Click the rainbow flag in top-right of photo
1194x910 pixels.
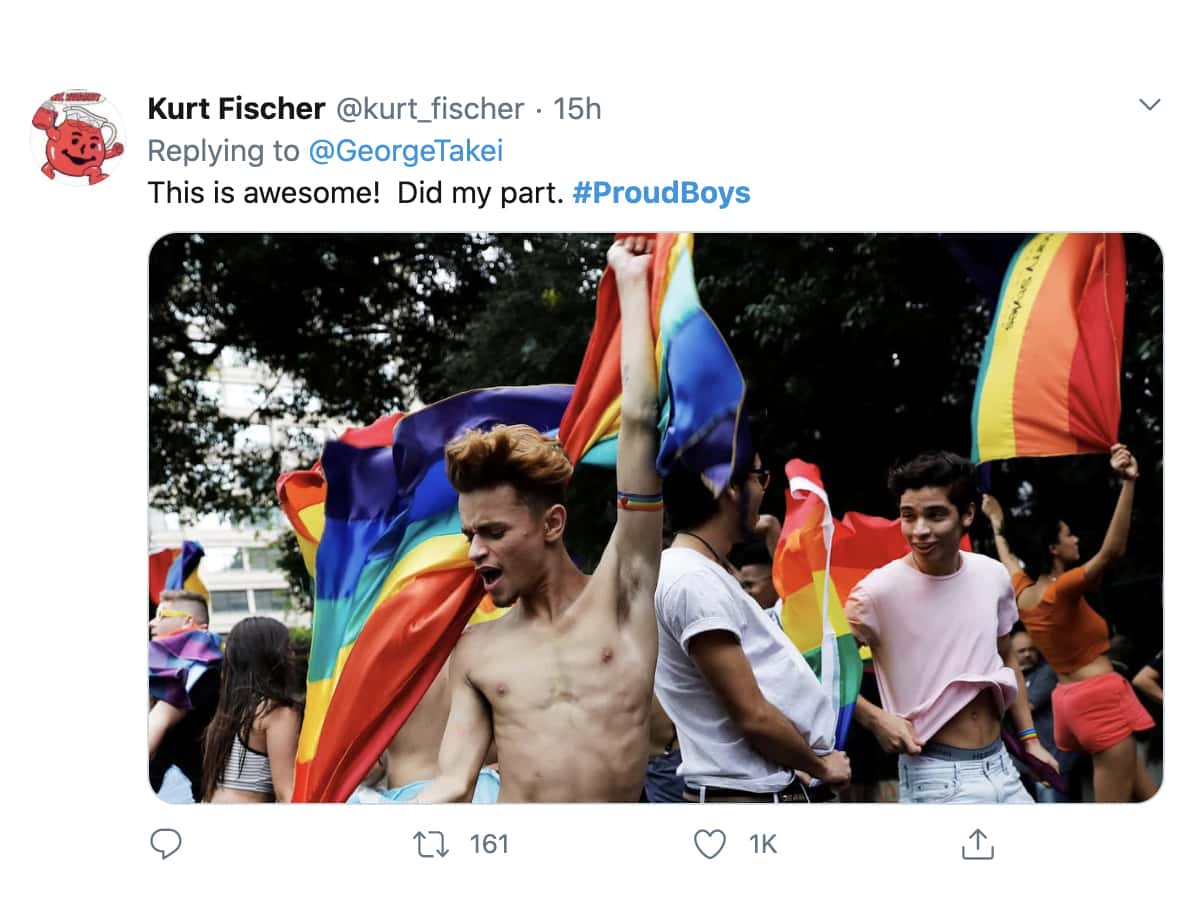pos(1049,346)
